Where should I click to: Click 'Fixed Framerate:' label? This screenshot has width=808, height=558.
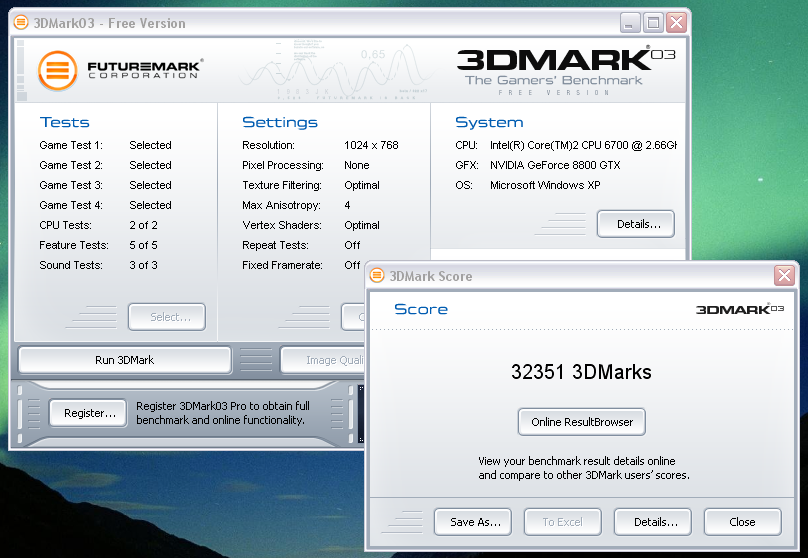282,265
